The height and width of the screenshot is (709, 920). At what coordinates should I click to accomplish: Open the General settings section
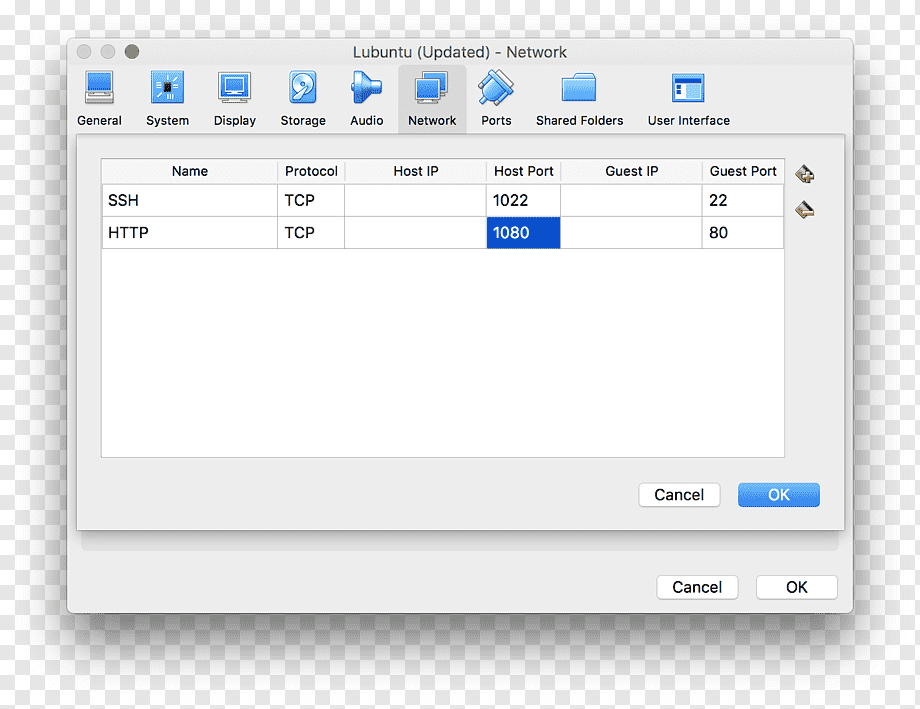click(x=99, y=99)
